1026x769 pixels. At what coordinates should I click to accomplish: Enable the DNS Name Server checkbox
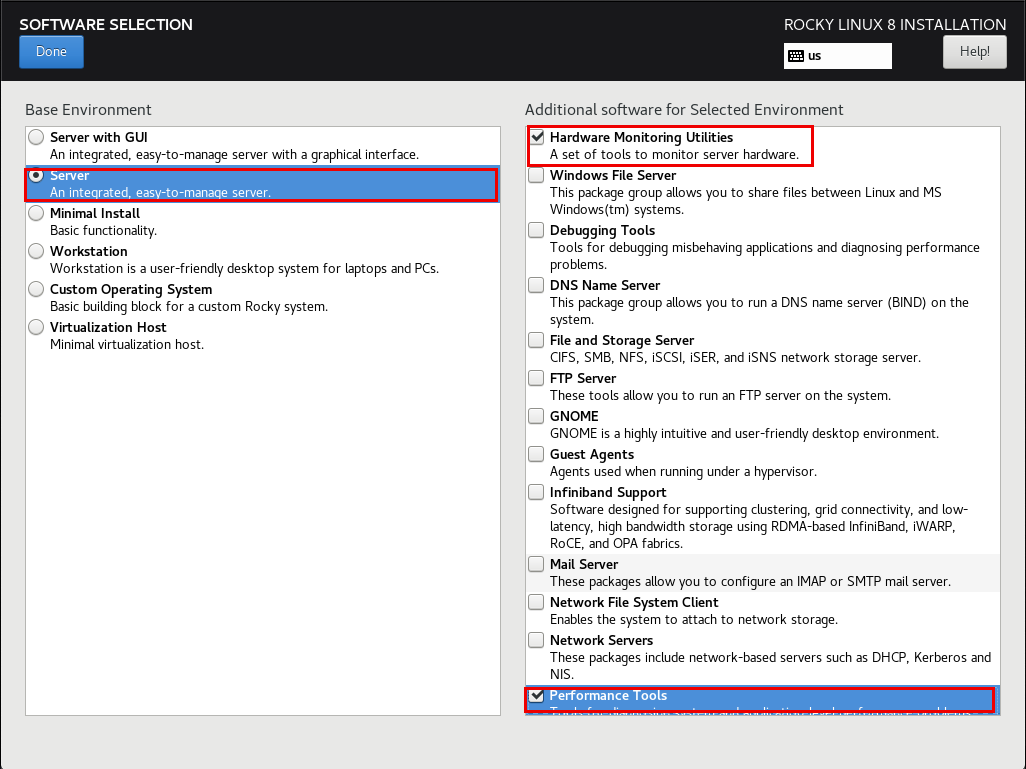click(537, 285)
